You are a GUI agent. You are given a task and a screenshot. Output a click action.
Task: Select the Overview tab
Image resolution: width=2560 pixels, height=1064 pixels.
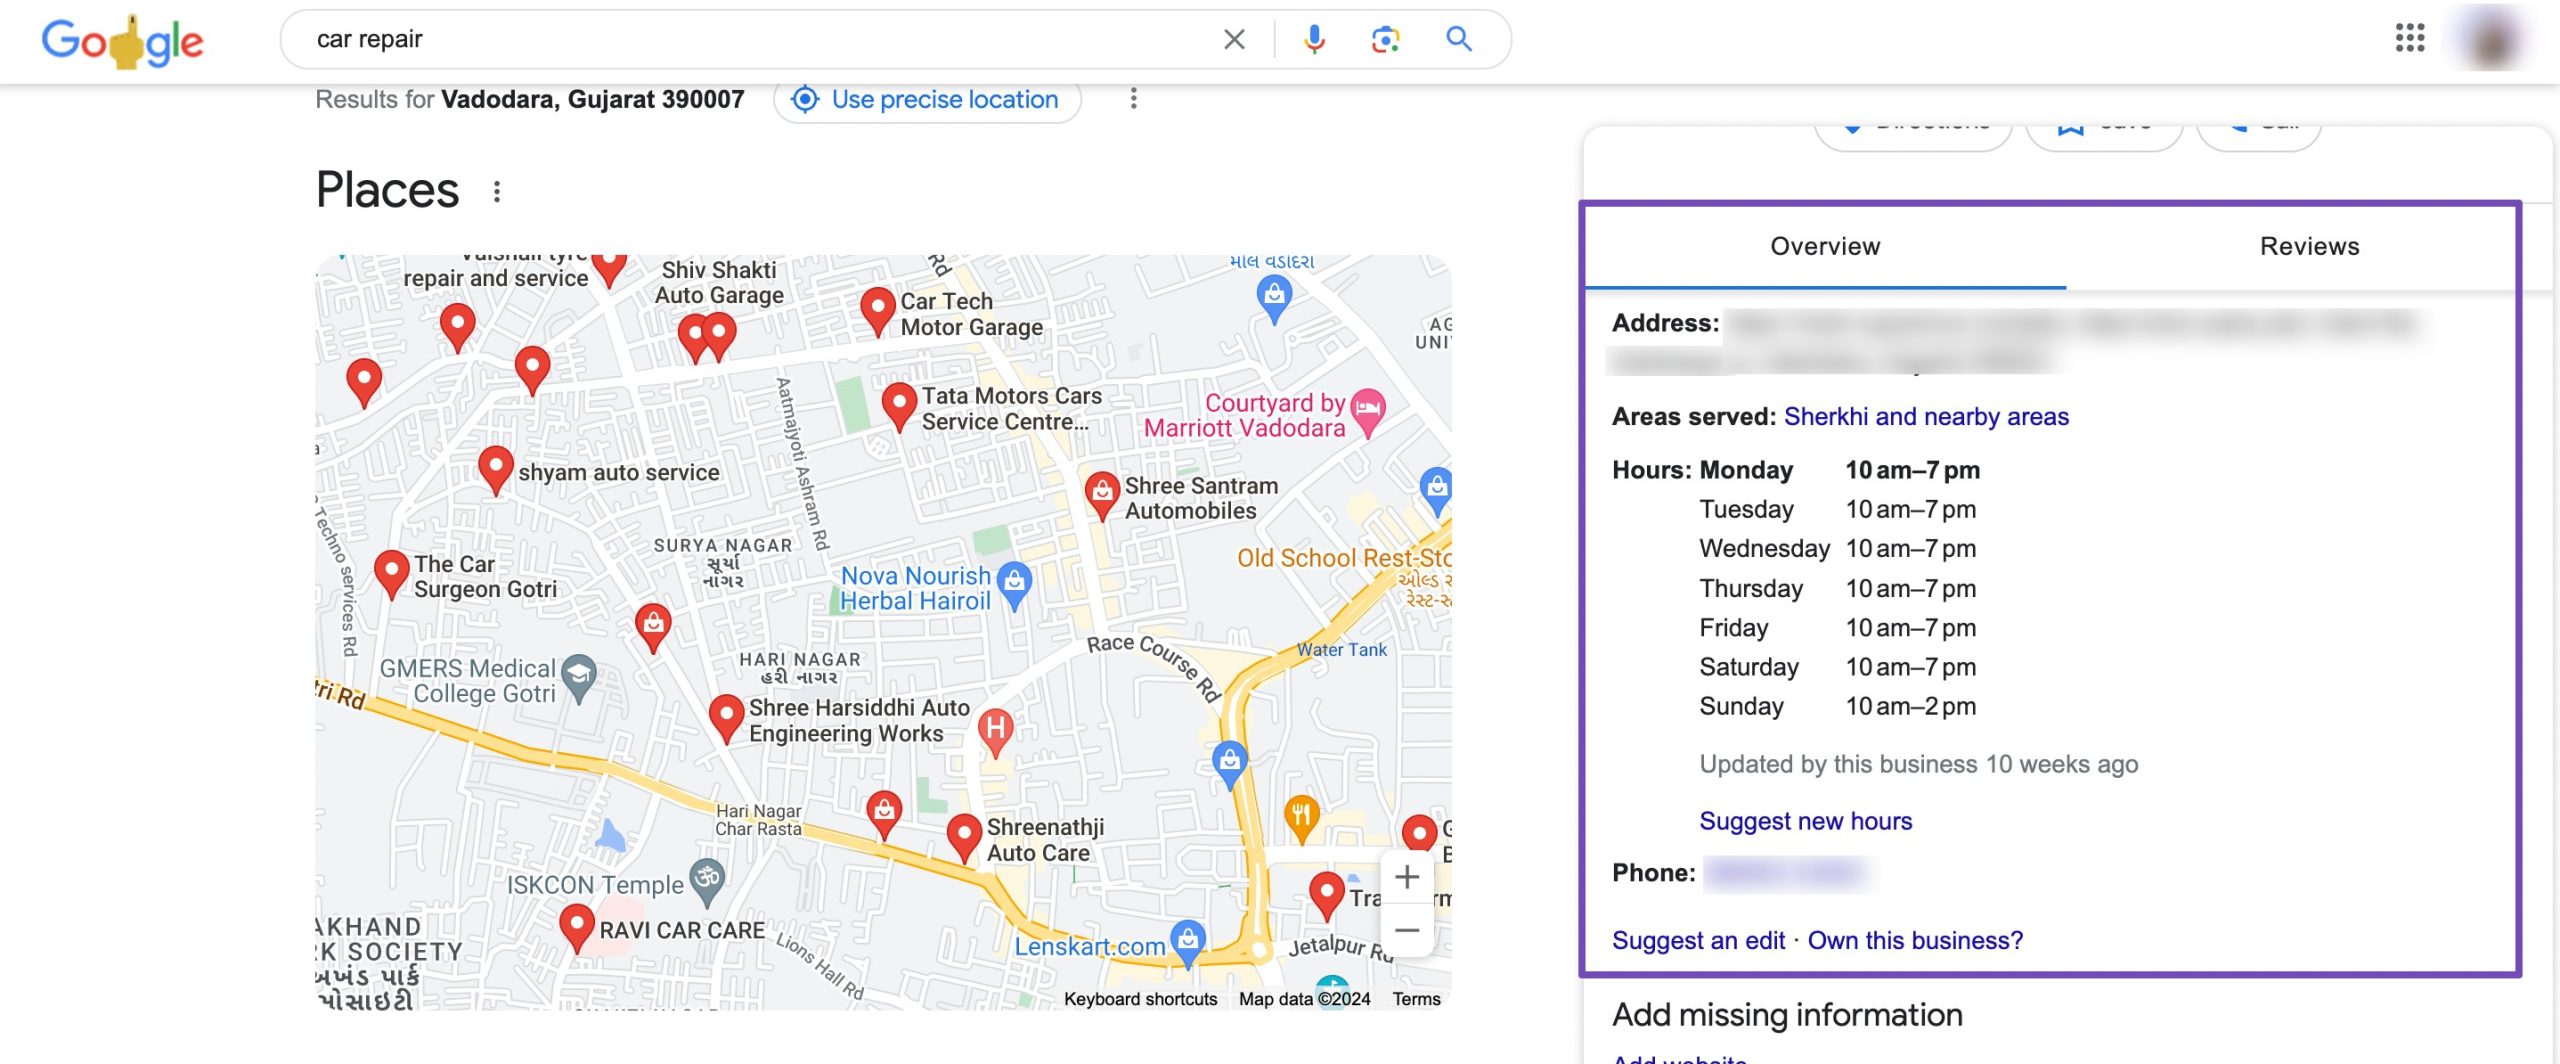point(1825,246)
